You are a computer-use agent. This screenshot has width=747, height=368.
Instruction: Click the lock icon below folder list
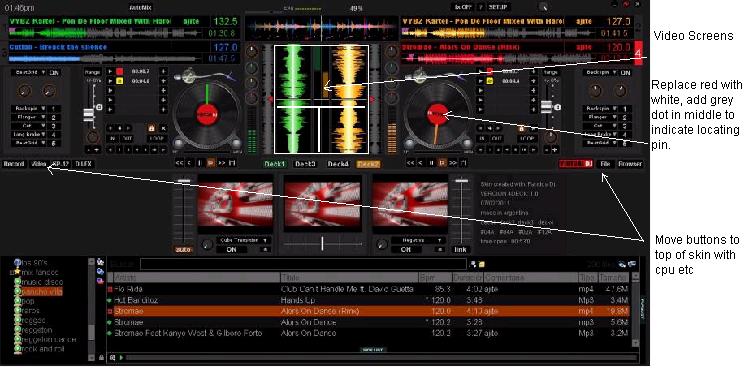point(101,357)
